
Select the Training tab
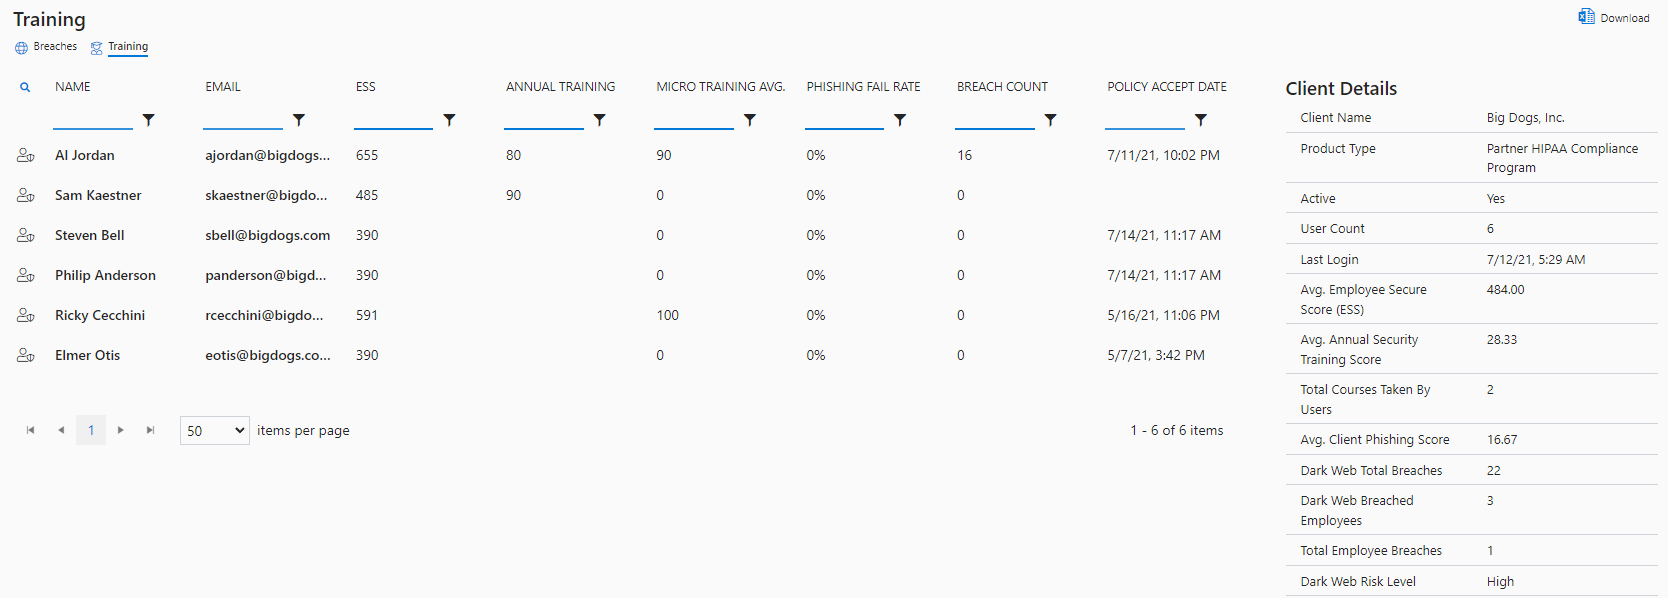tap(119, 47)
